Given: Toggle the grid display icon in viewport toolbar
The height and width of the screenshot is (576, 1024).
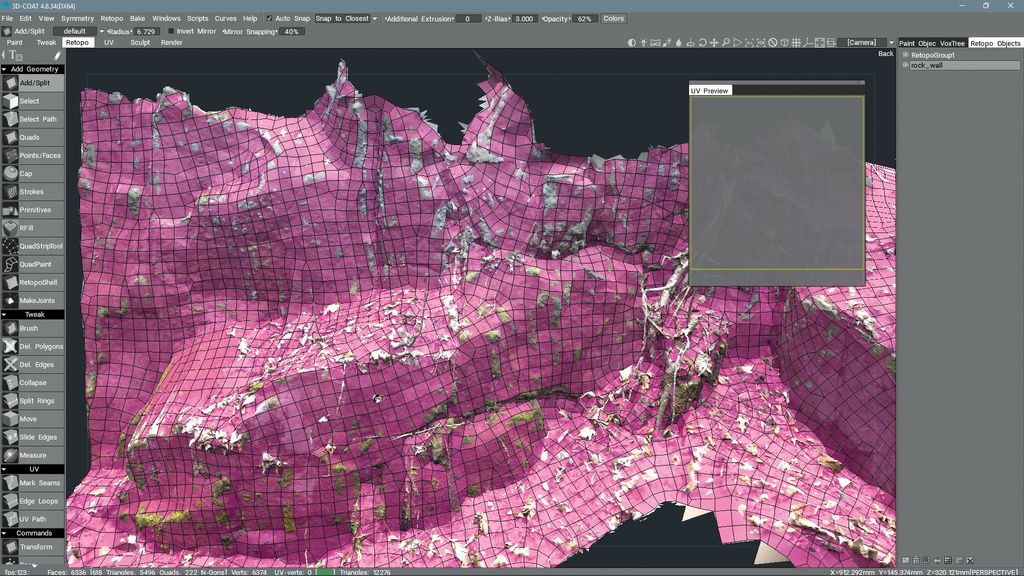Looking at the screenshot, I should (796, 42).
